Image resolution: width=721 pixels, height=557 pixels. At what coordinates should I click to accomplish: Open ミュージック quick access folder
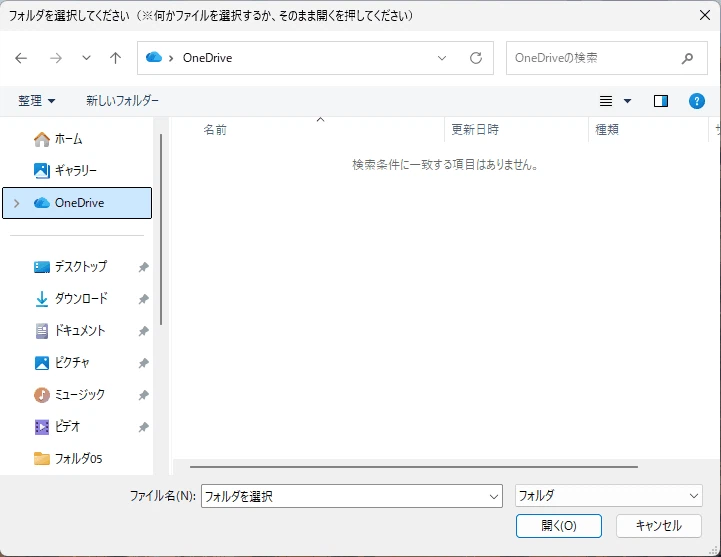(69, 395)
